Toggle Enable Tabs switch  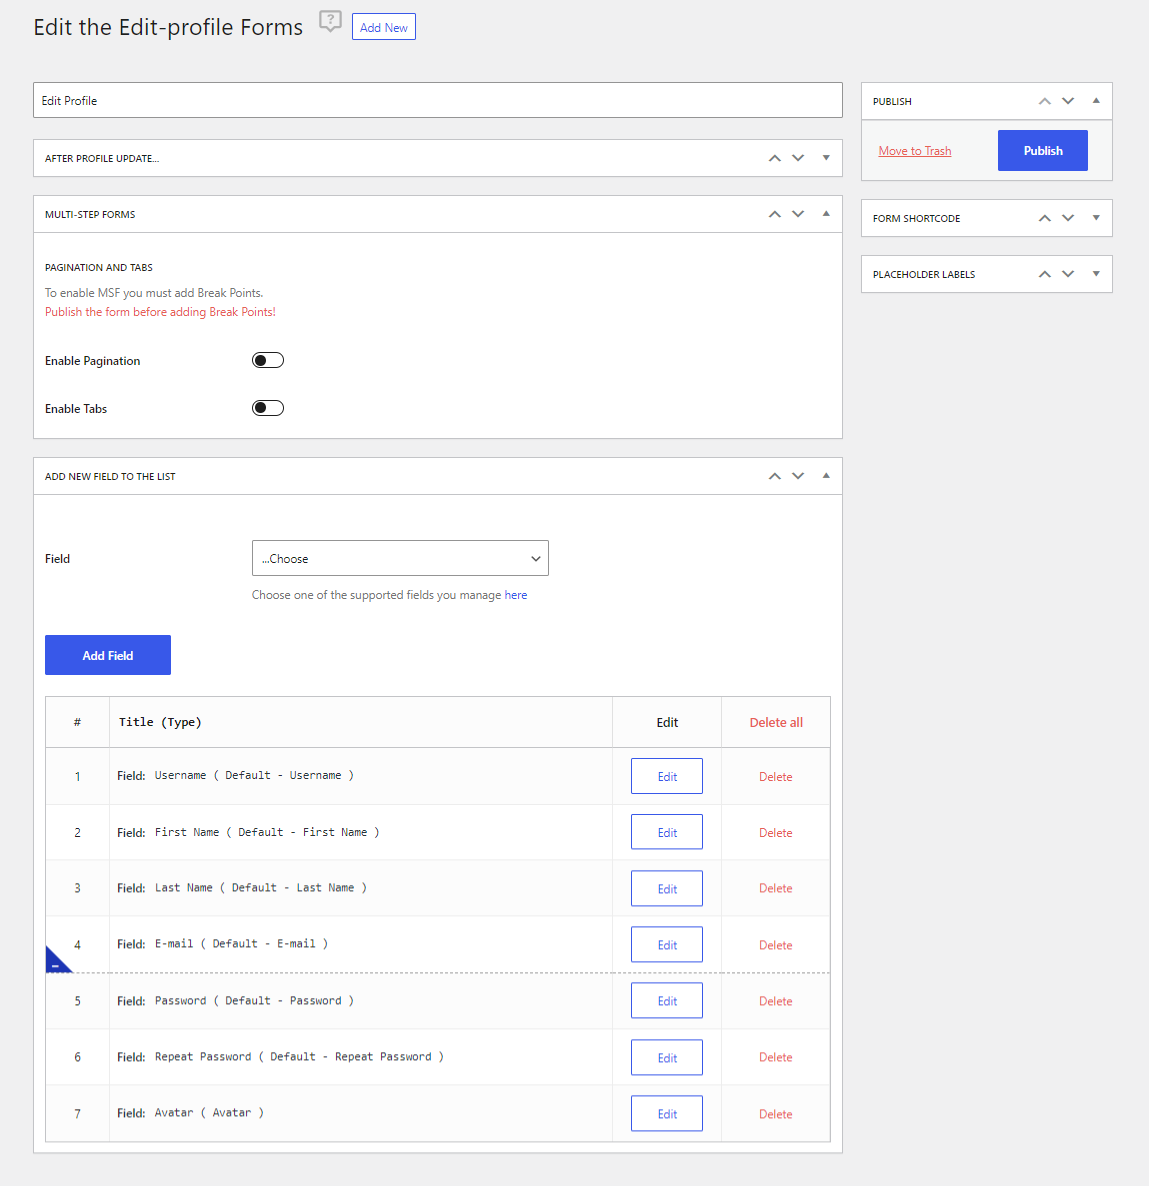click(268, 408)
